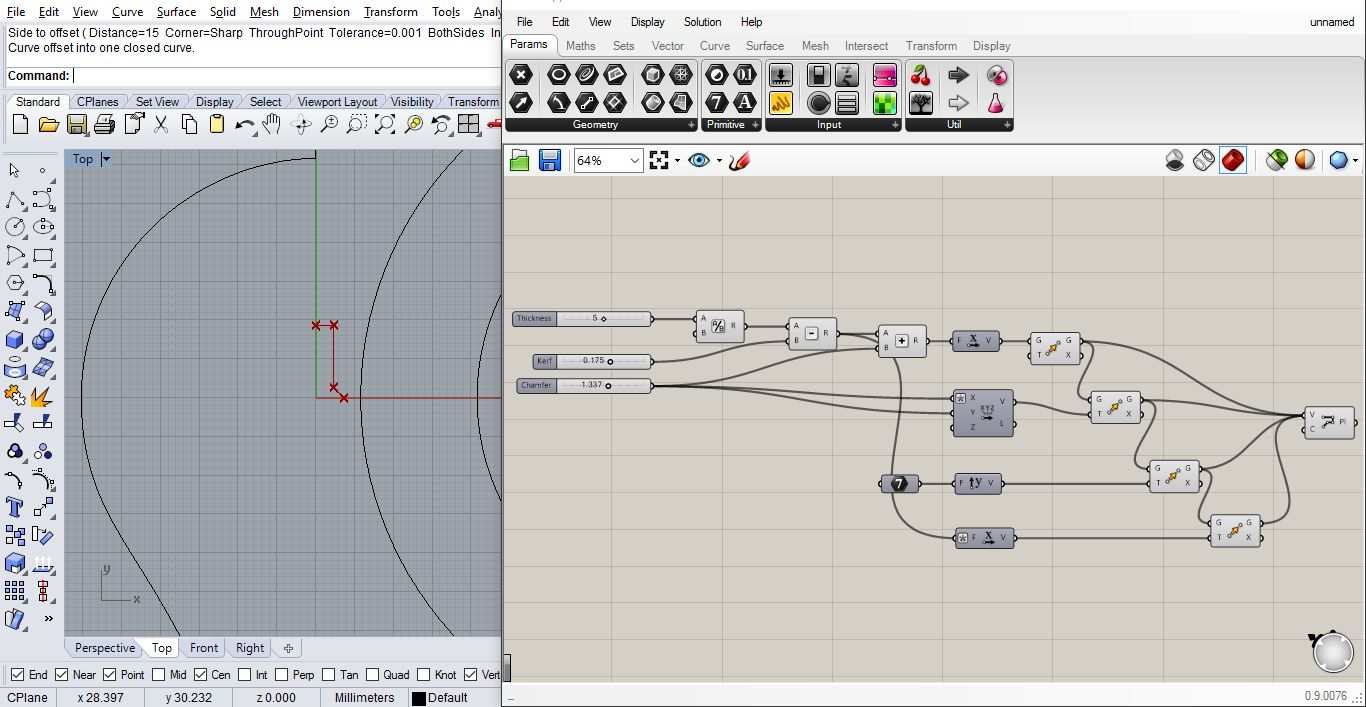Expand the Input panel with its plus

coord(895,125)
